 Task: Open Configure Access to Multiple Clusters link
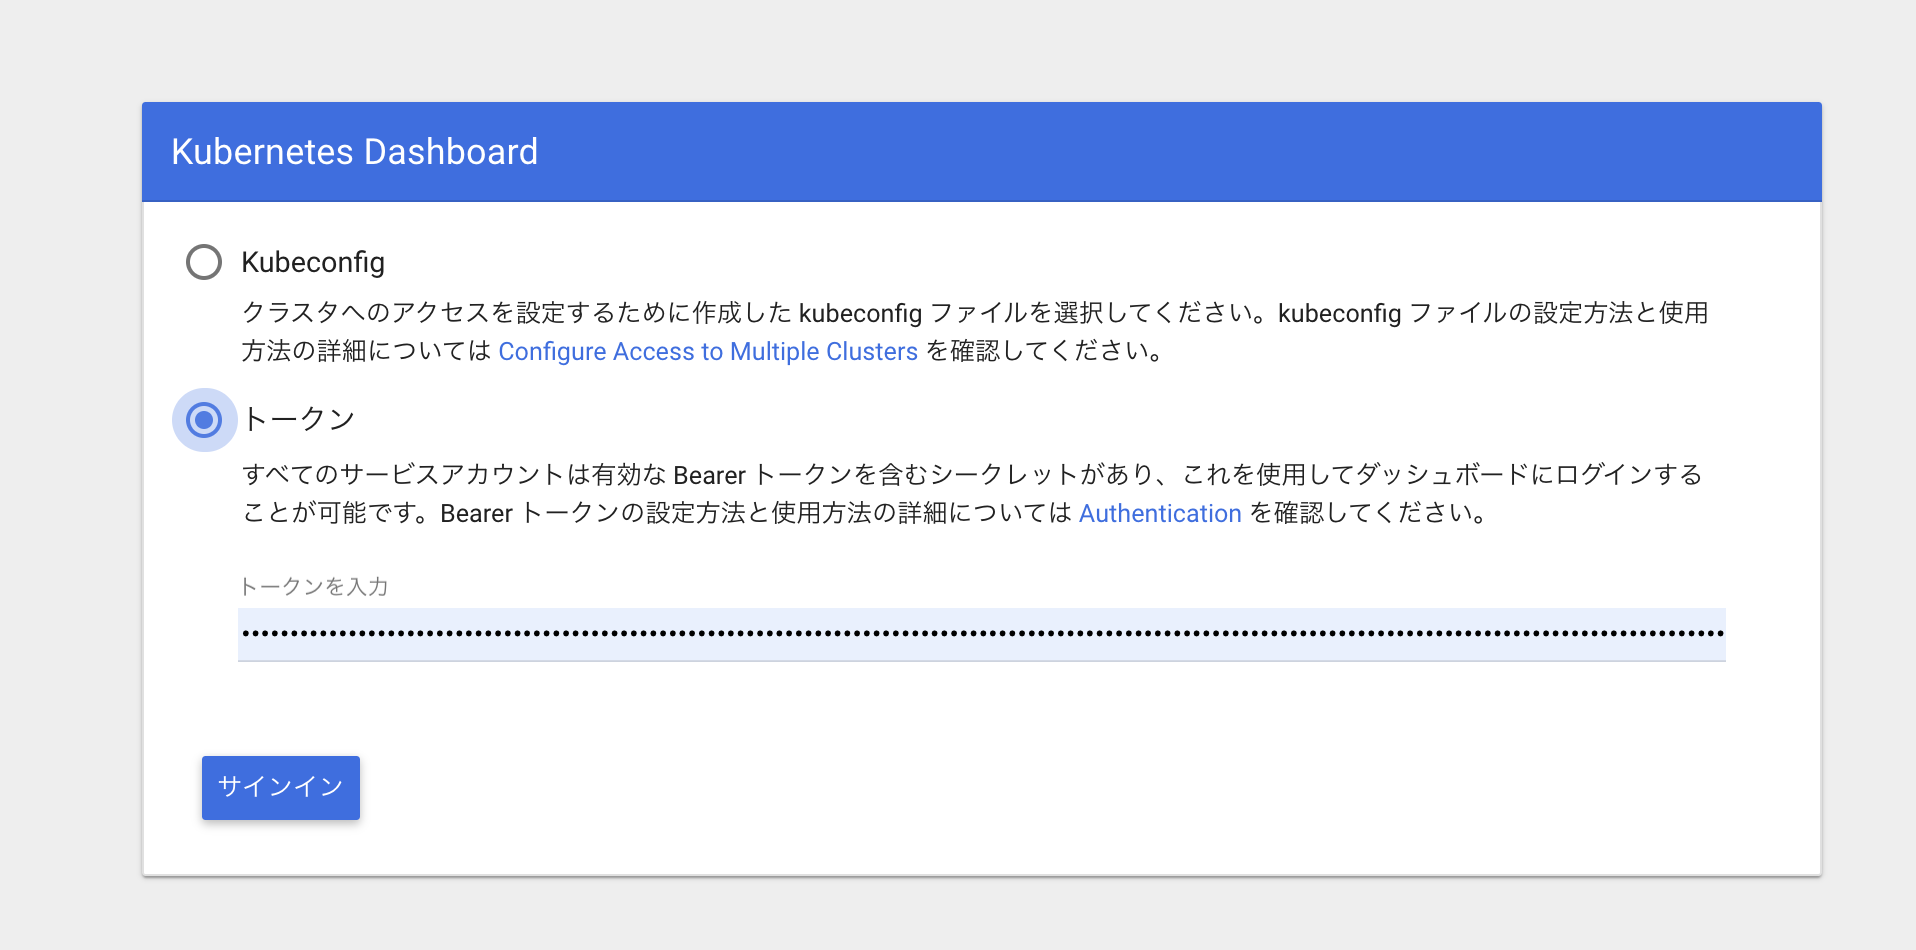click(708, 351)
